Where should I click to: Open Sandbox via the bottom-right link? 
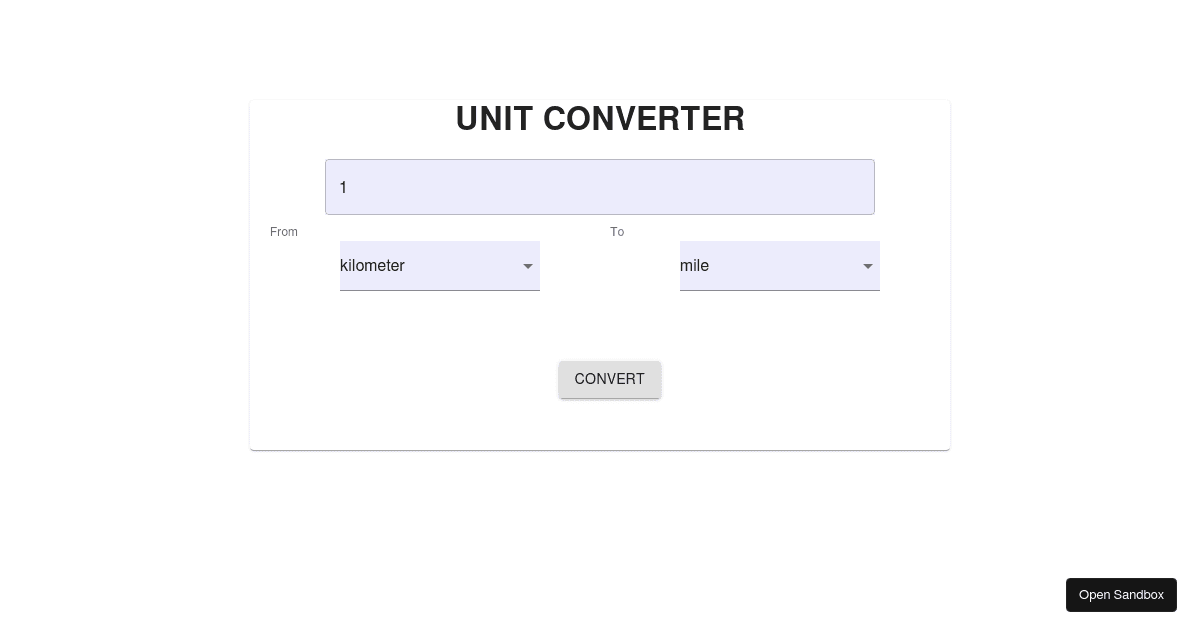point(1121,595)
